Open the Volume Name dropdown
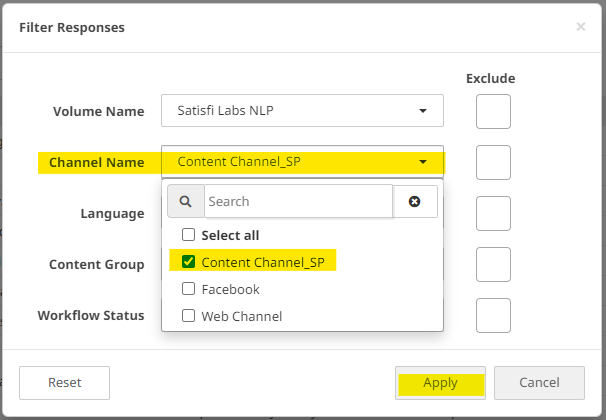 pos(302,110)
